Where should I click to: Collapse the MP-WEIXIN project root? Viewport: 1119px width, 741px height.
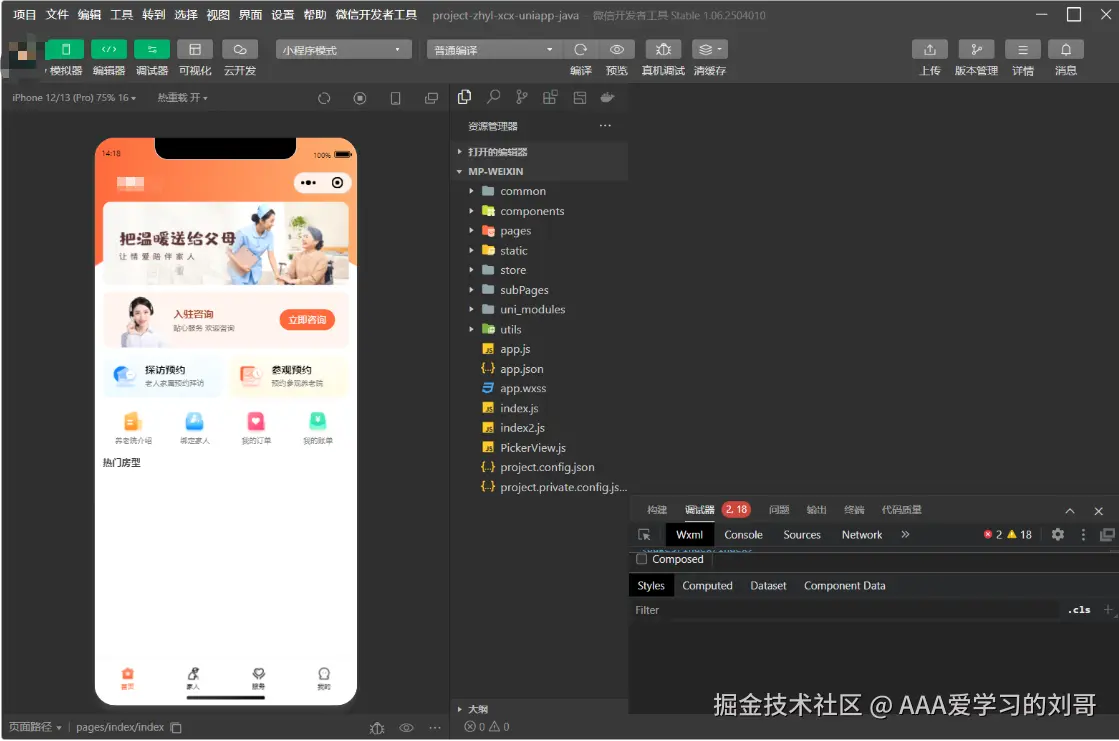tap(460, 171)
